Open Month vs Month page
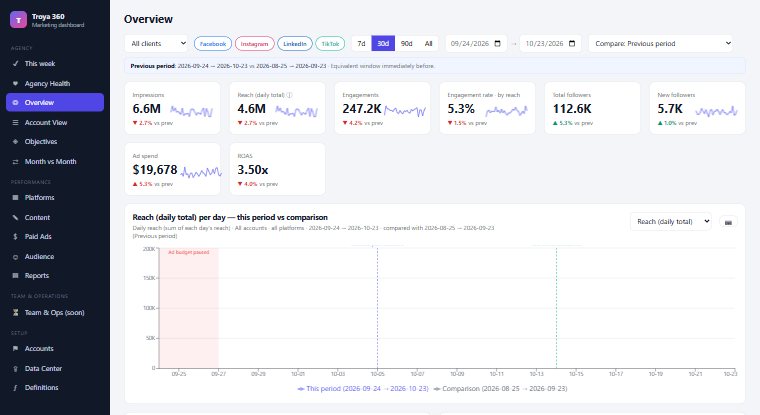This screenshot has width=760, height=415. pyautogui.click(x=55, y=161)
